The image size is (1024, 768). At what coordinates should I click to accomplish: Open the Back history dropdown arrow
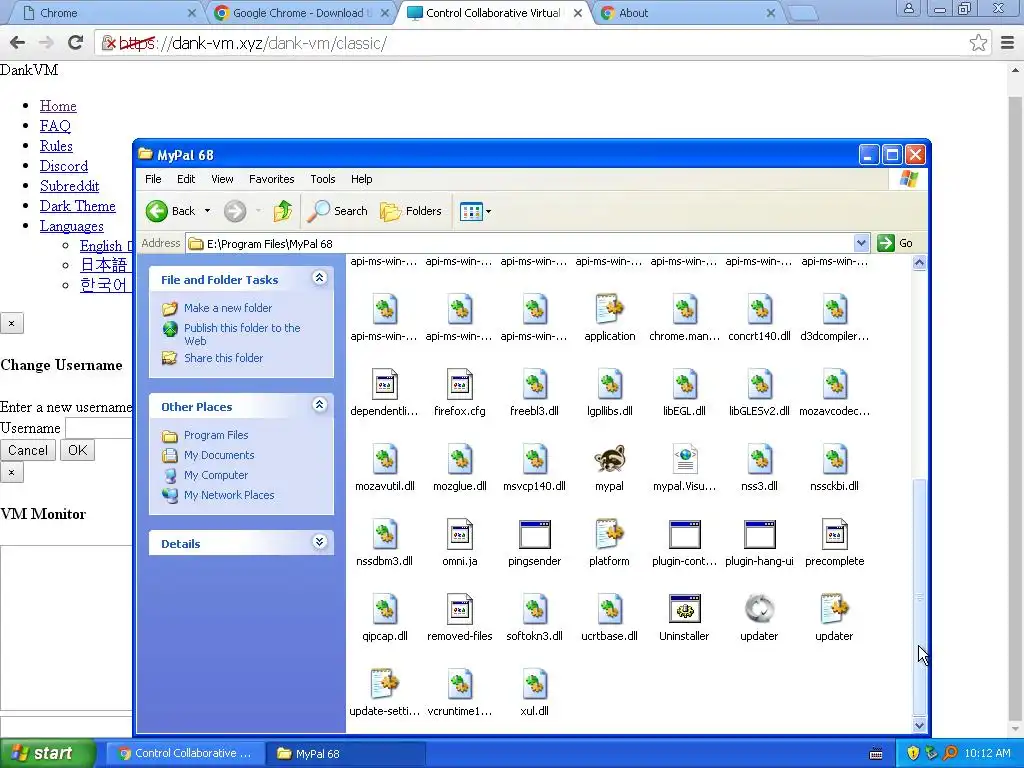207,211
